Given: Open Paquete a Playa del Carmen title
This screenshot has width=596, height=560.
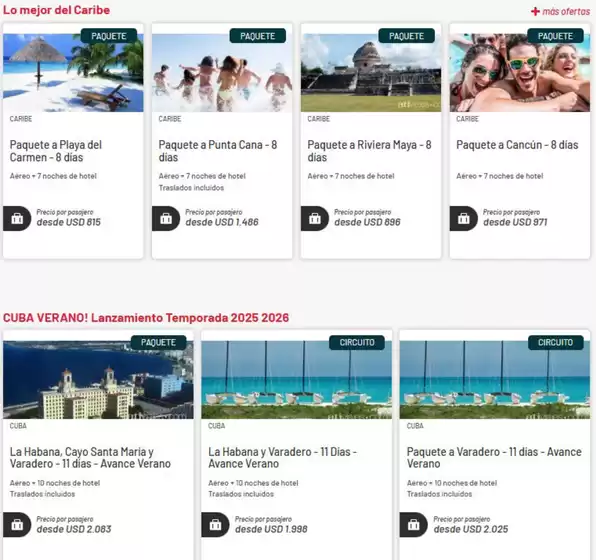Looking at the screenshot, I should [56, 151].
